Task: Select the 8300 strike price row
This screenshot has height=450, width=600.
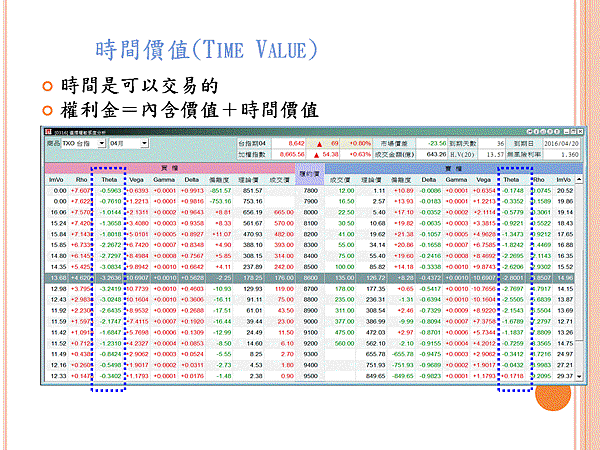Action: click(x=310, y=245)
